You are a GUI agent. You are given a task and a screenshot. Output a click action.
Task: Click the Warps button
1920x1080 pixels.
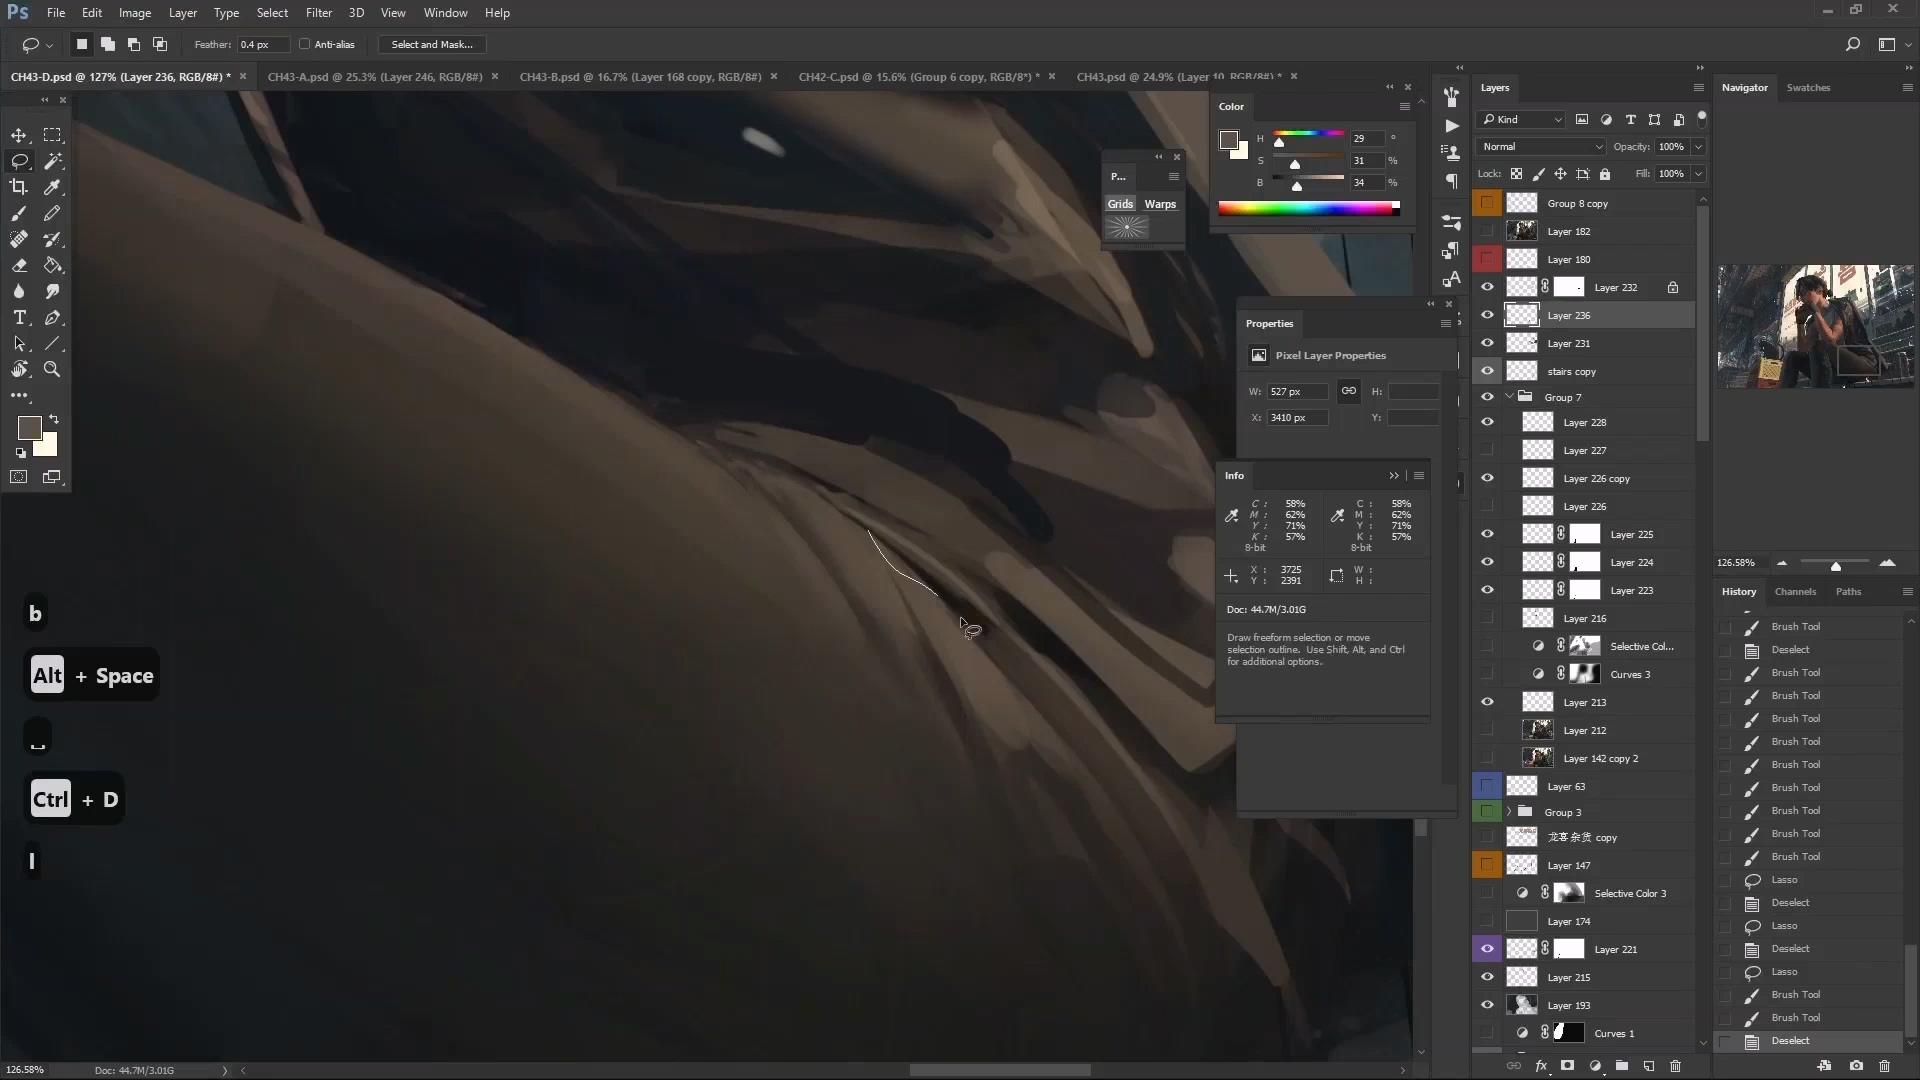tap(1160, 204)
